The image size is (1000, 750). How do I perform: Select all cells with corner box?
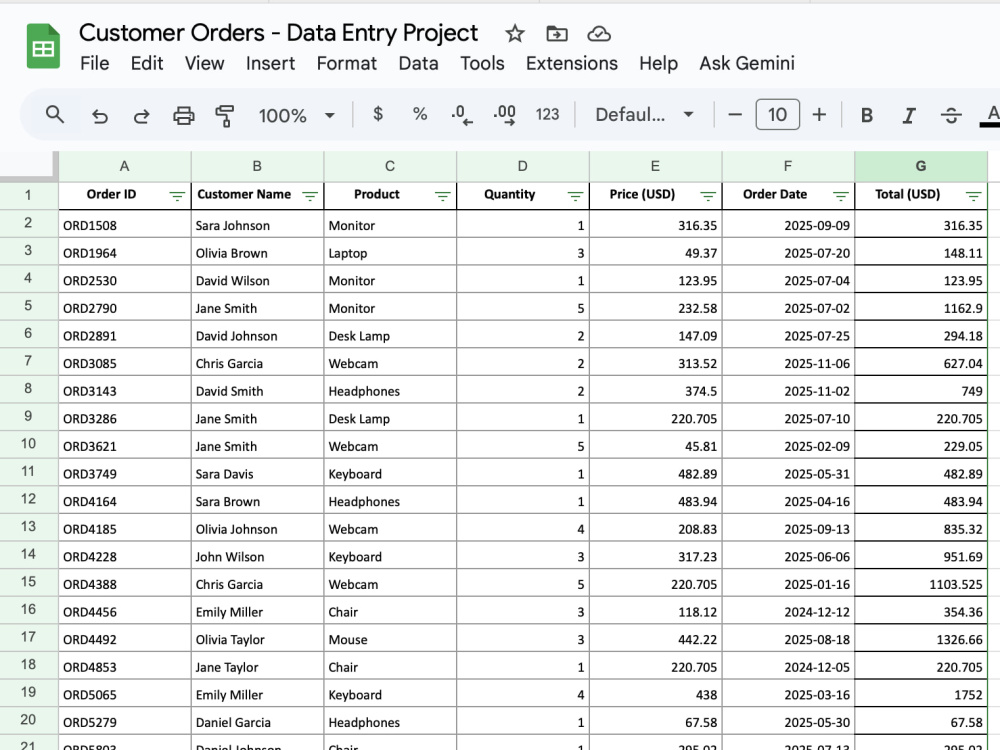[x=29, y=166]
